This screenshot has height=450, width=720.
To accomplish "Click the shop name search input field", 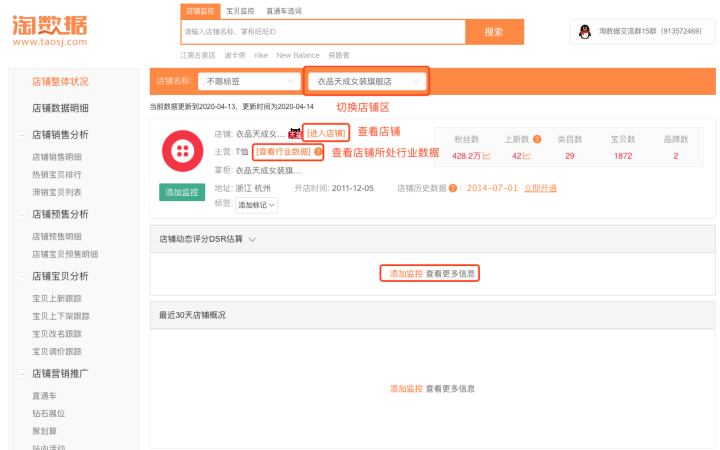I will (x=323, y=32).
